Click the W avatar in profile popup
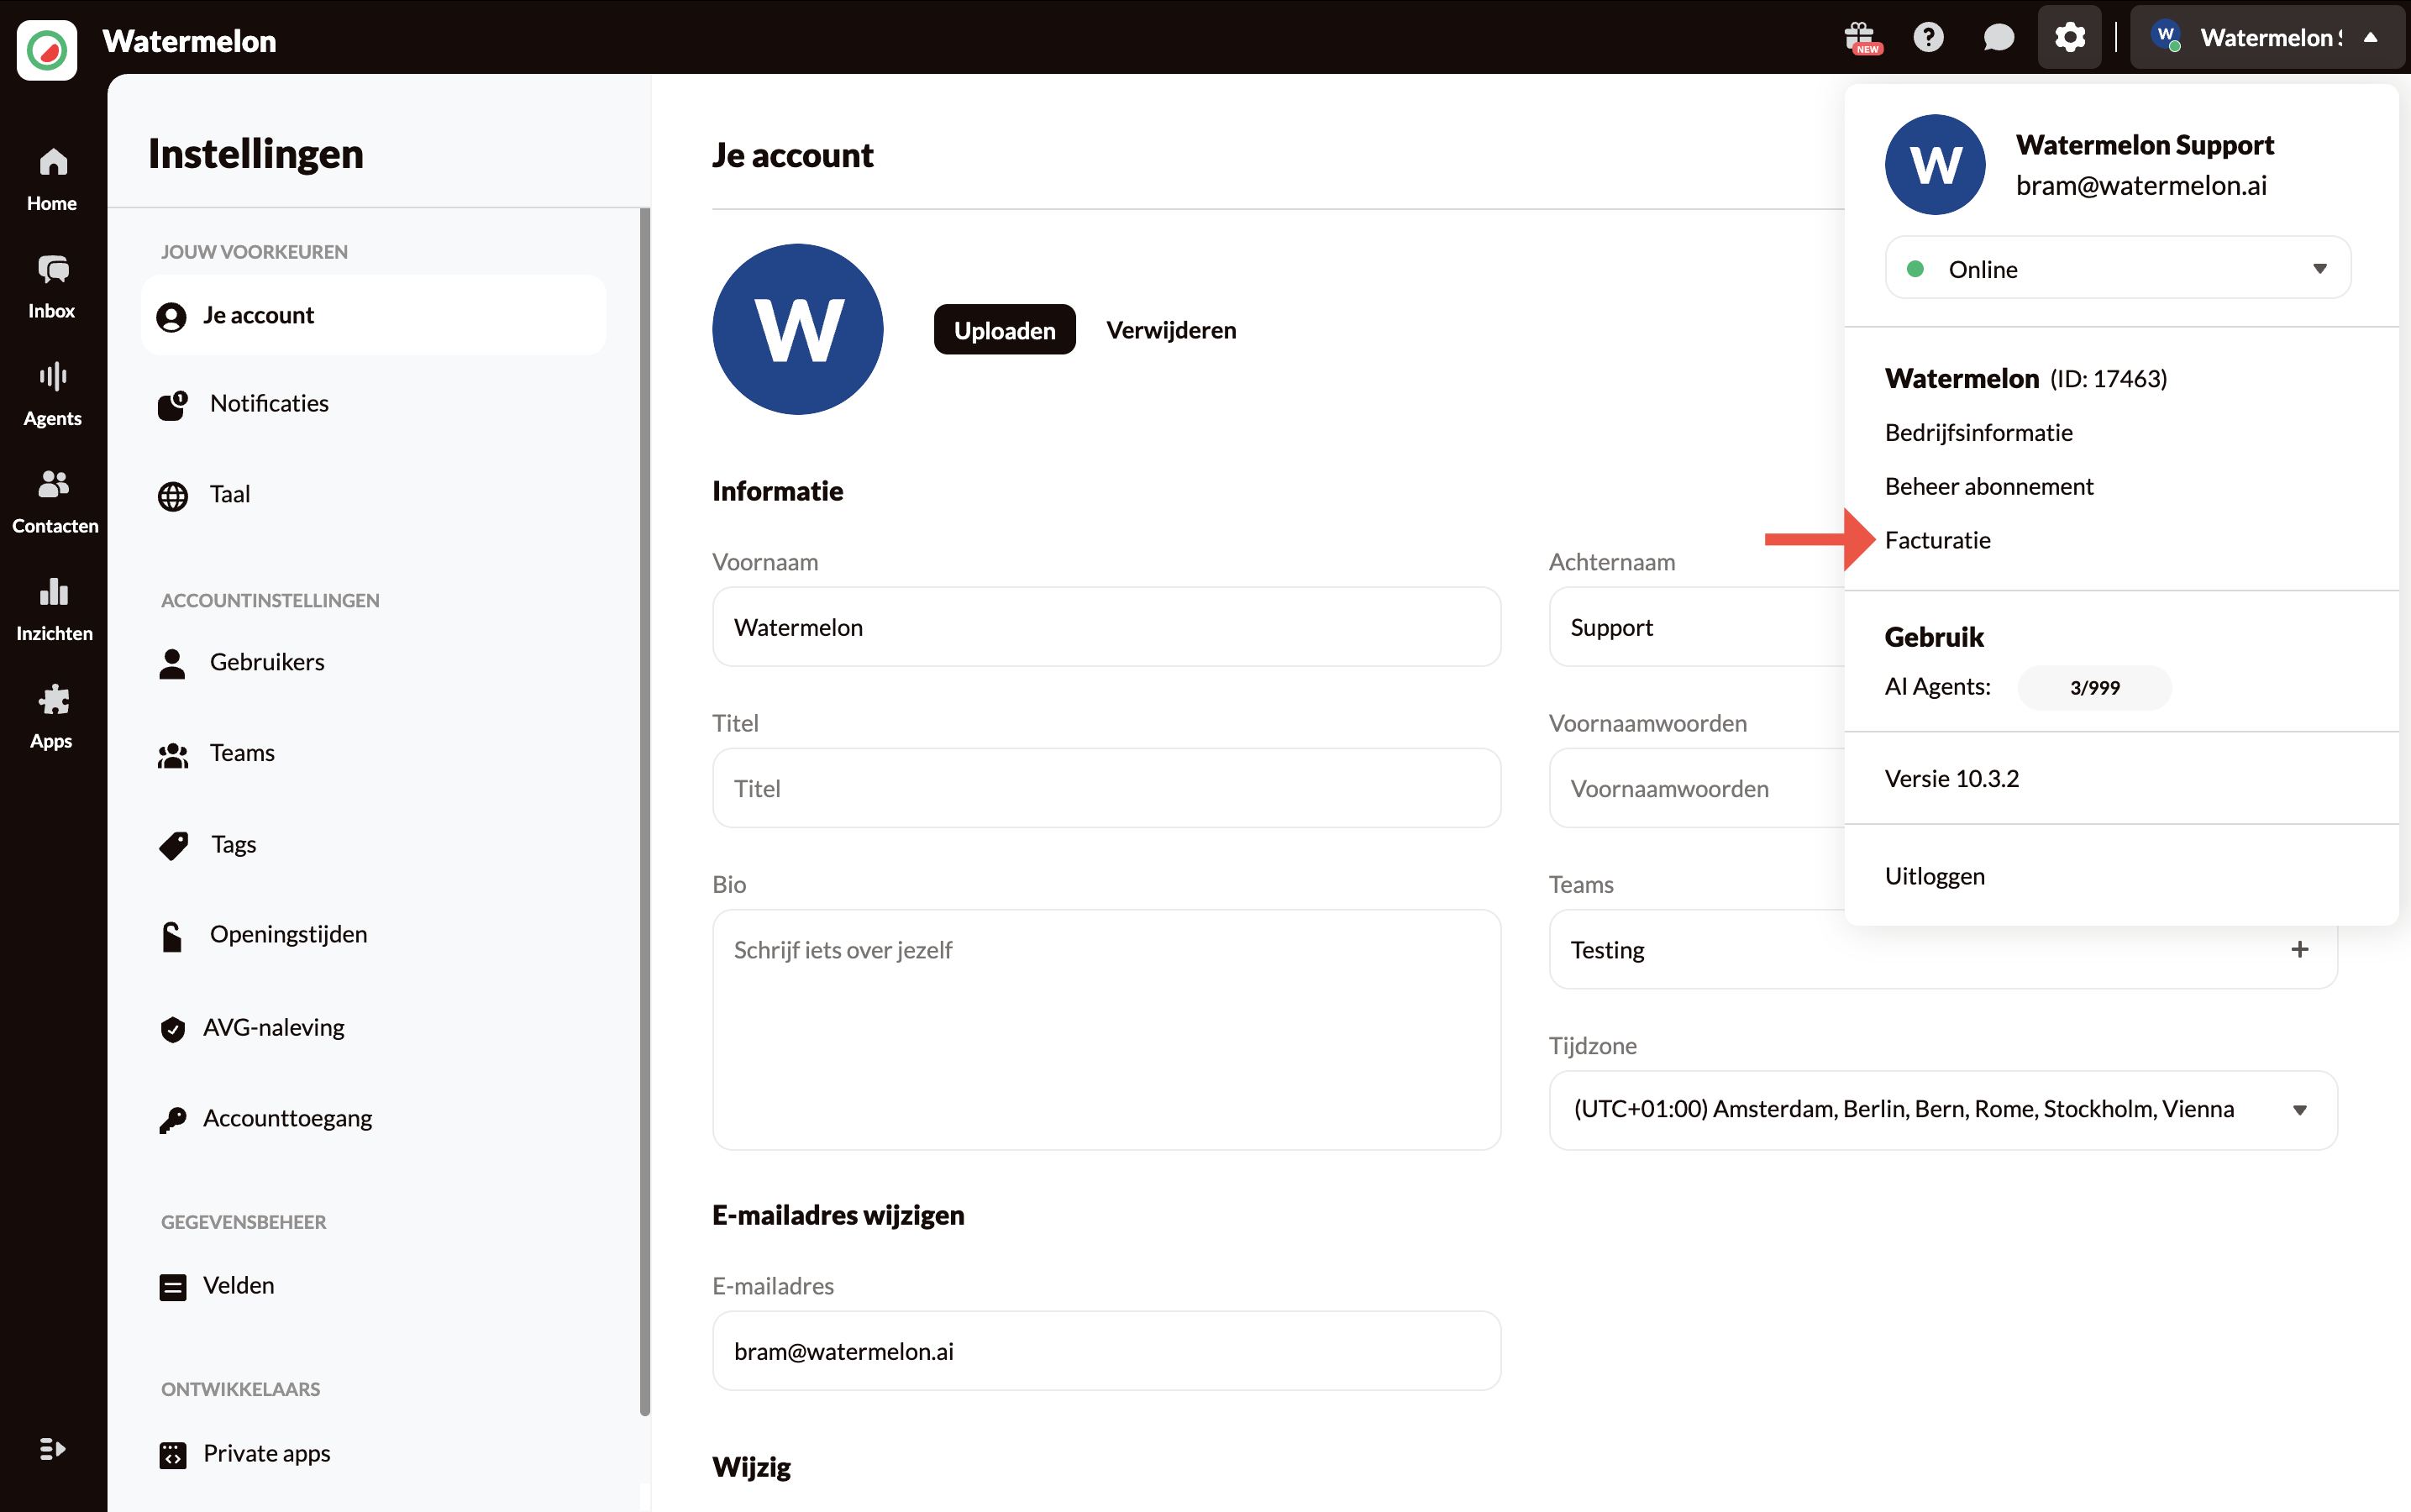Image resolution: width=2411 pixels, height=1512 pixels. point(1935,165)
